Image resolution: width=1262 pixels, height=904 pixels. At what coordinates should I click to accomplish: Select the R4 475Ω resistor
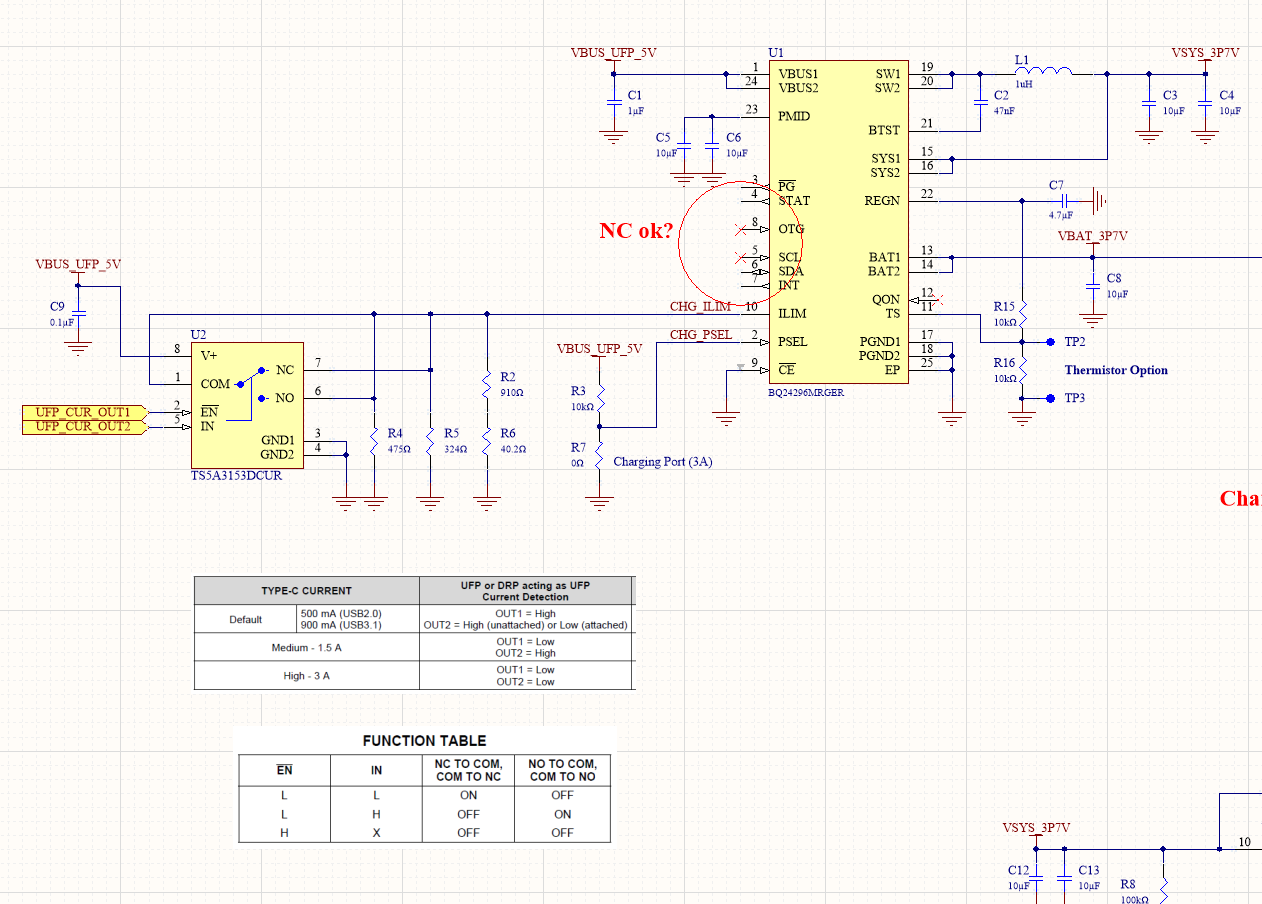pyautogui.click(x=374, y=440)
